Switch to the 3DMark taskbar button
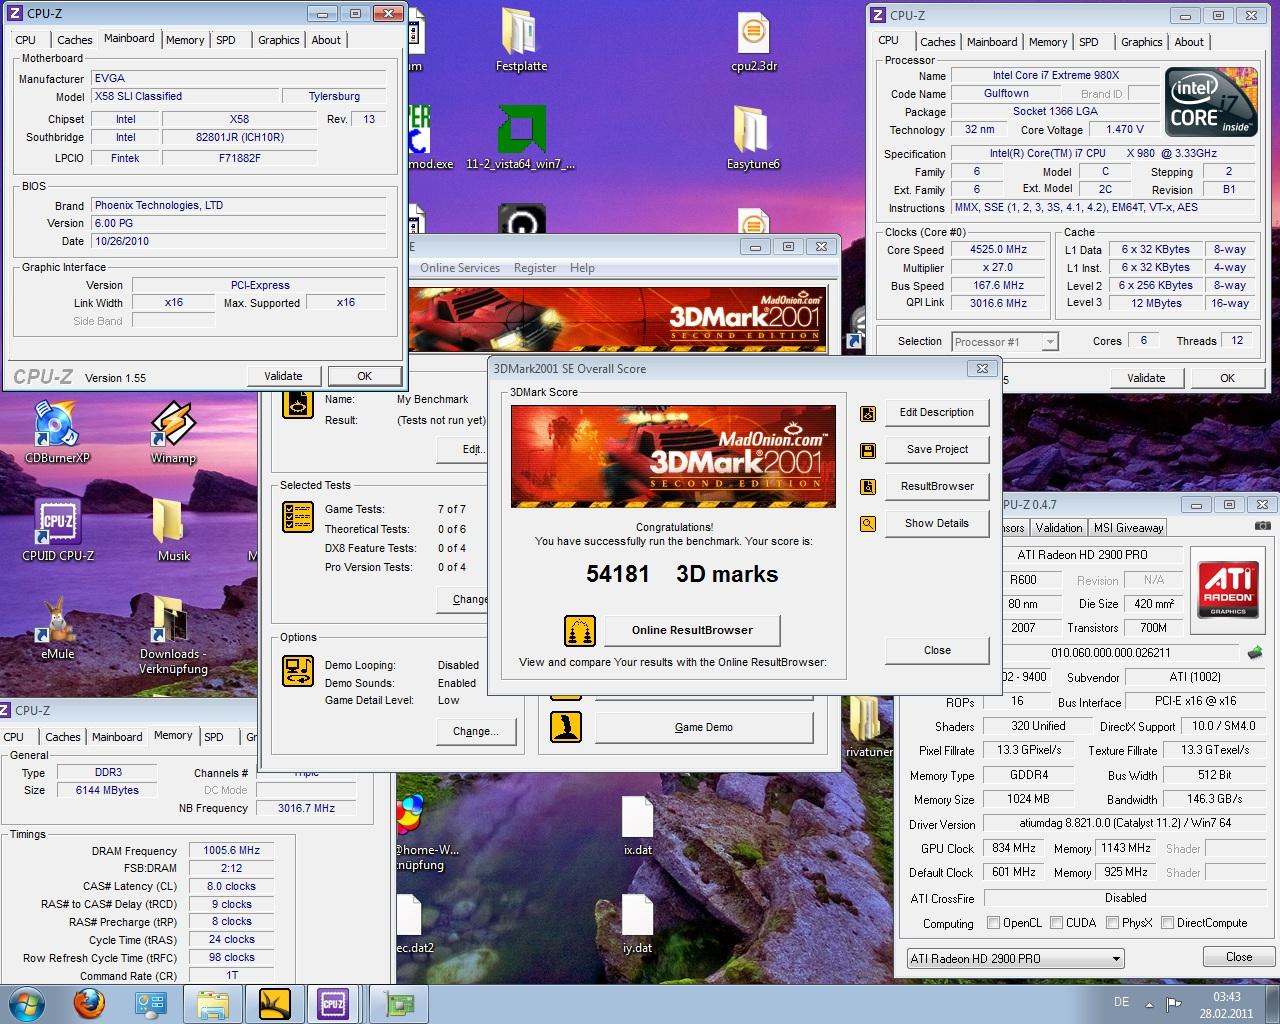The height and width of the screenshot is (1024, 1280). [274, 1004]
